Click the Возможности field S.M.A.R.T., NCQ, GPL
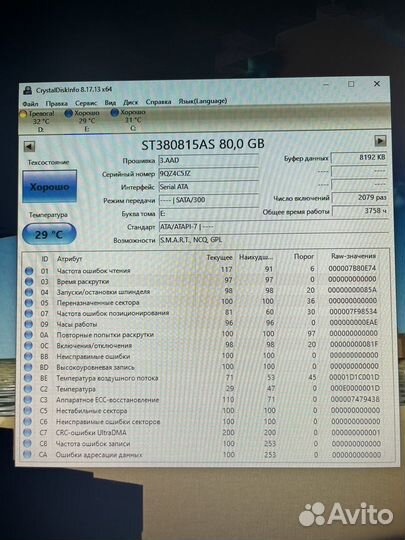 point(273,240)
